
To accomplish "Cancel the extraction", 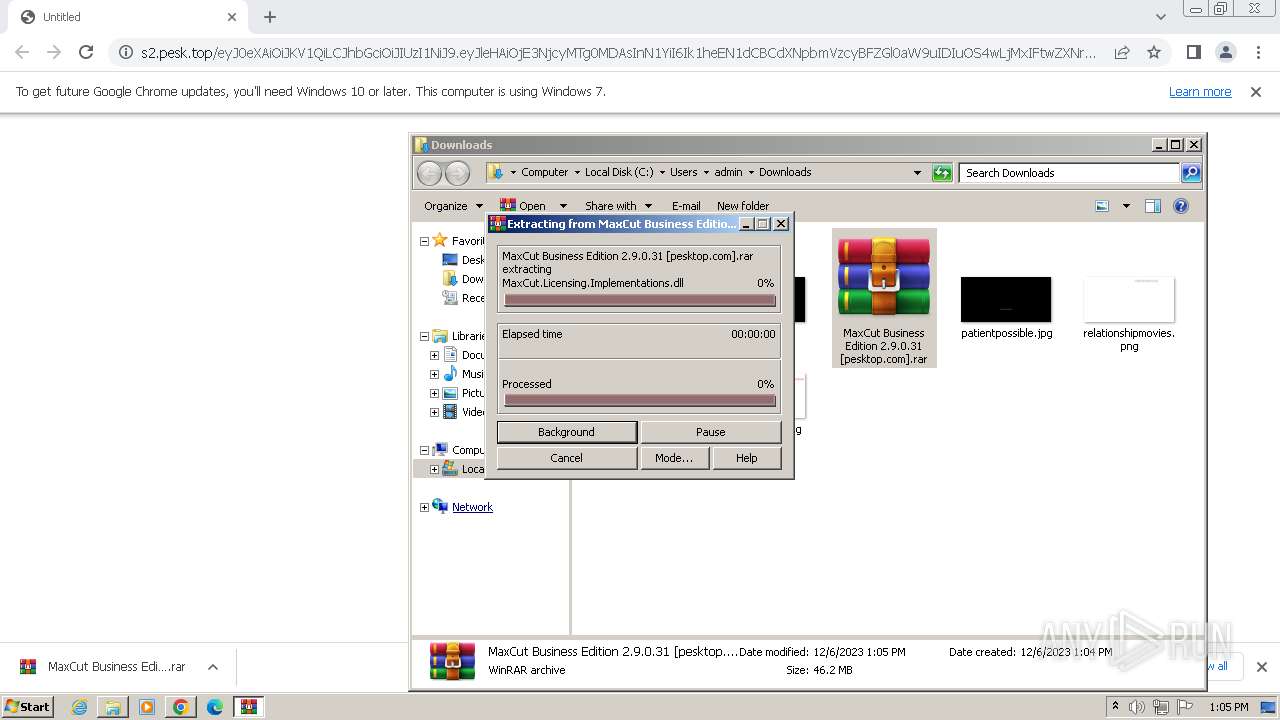I will [566, 458].
